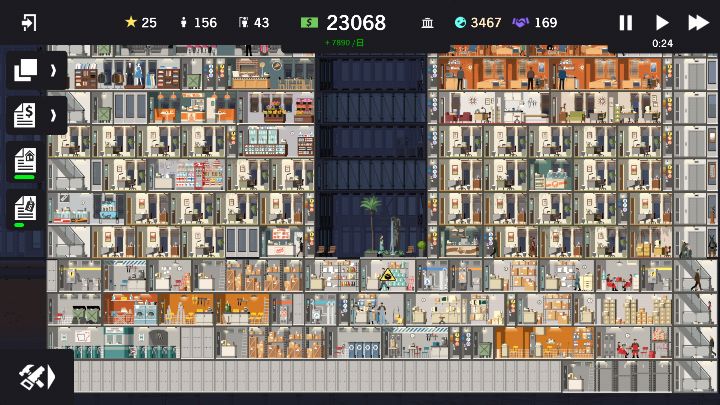Screen dimensions: 720x405
Task: Select the purple handshake influence icon
Action: [520, 22]
